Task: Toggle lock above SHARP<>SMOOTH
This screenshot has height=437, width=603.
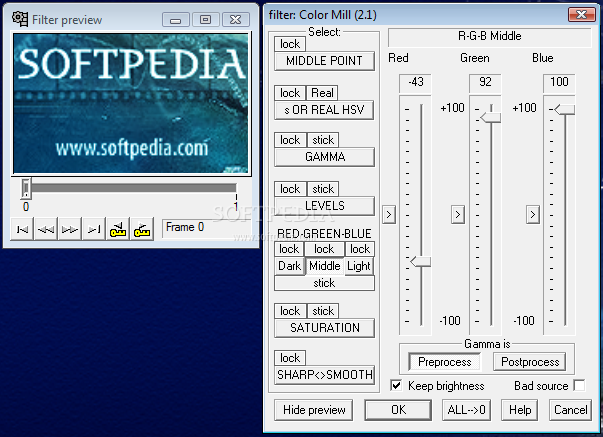Action: click(290, 358)
